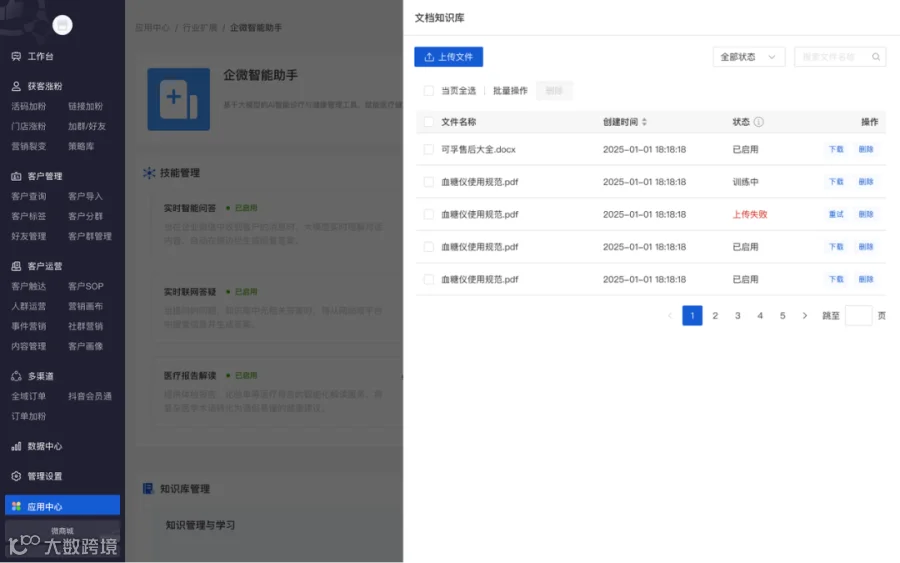Open the 全部状态 status filter dropdown
This screenshot has height=563, width=900.
749,57
